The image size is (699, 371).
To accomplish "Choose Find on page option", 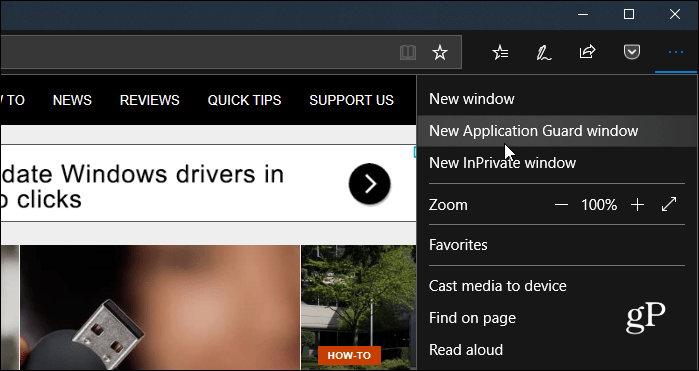I will click(557, 318).
